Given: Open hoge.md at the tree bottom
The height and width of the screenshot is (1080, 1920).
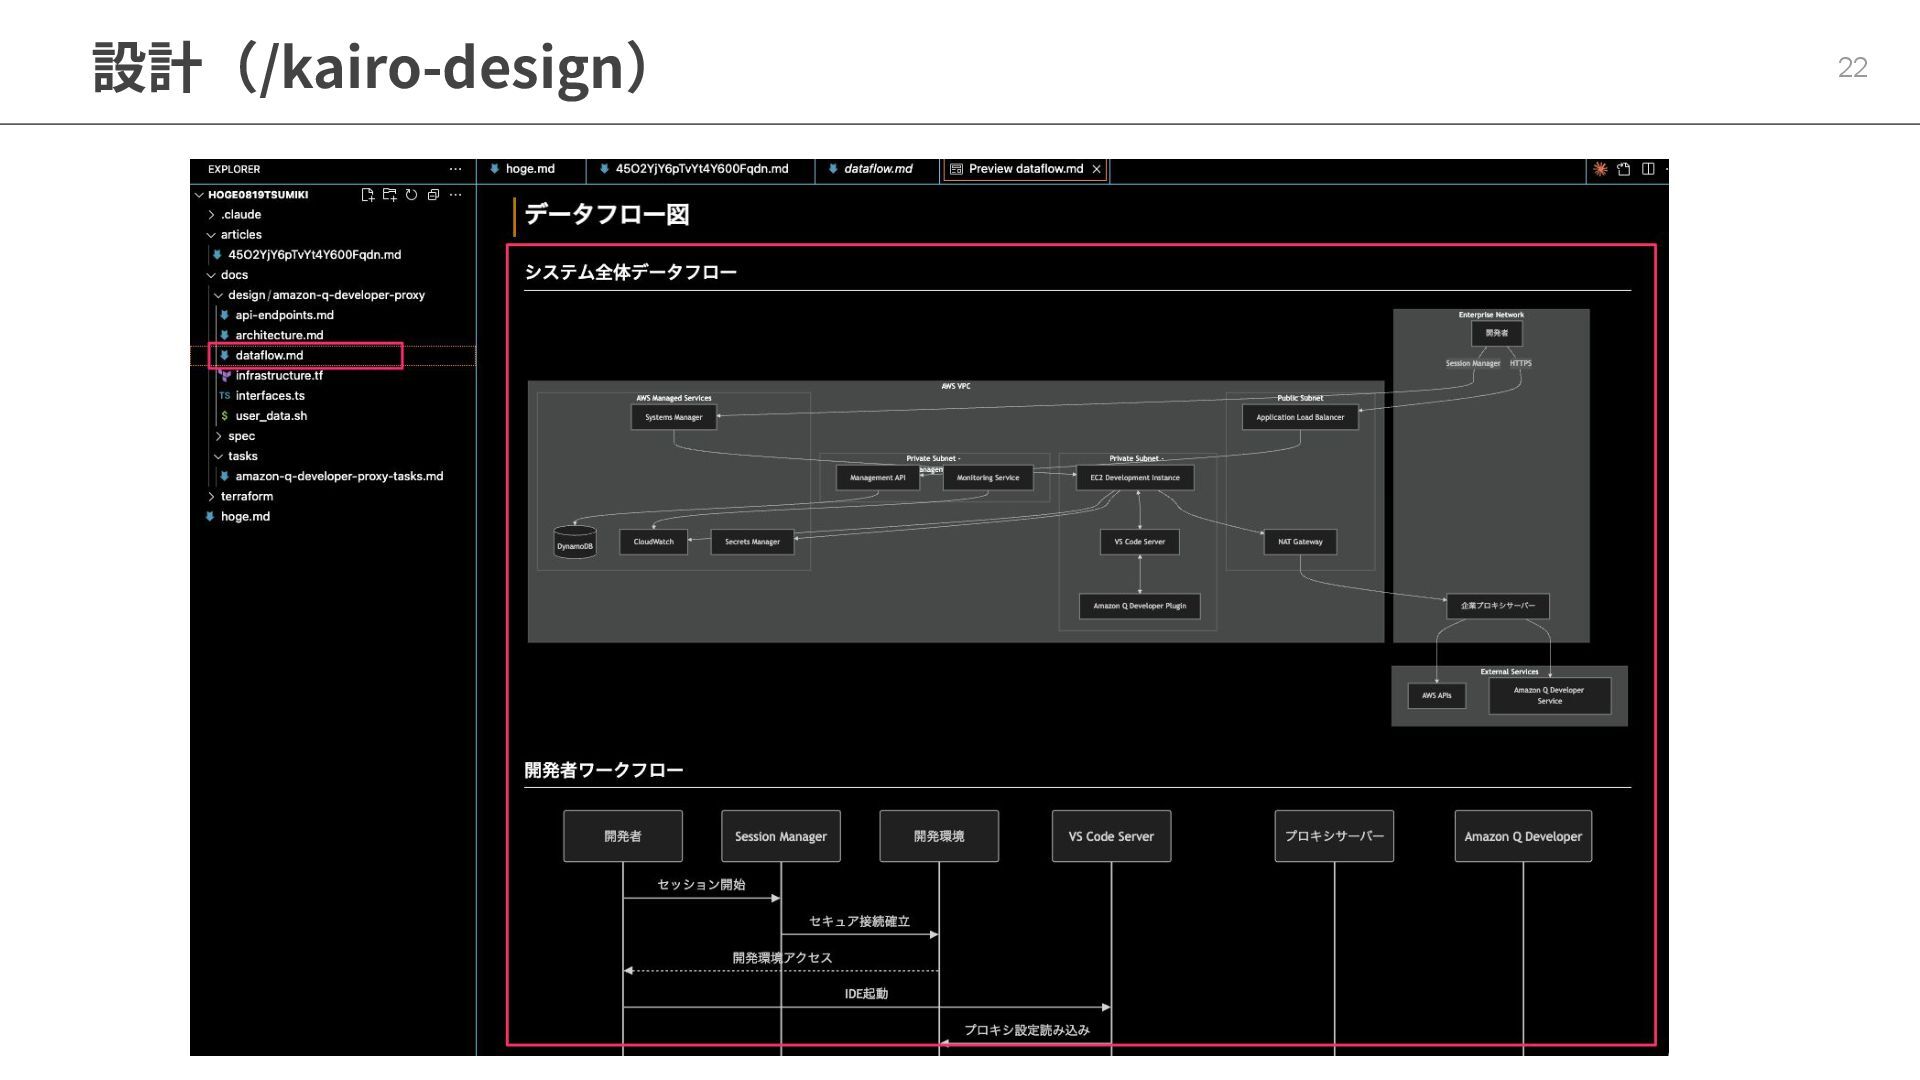Looking at the screenshot, I should [x=245, y=517].
